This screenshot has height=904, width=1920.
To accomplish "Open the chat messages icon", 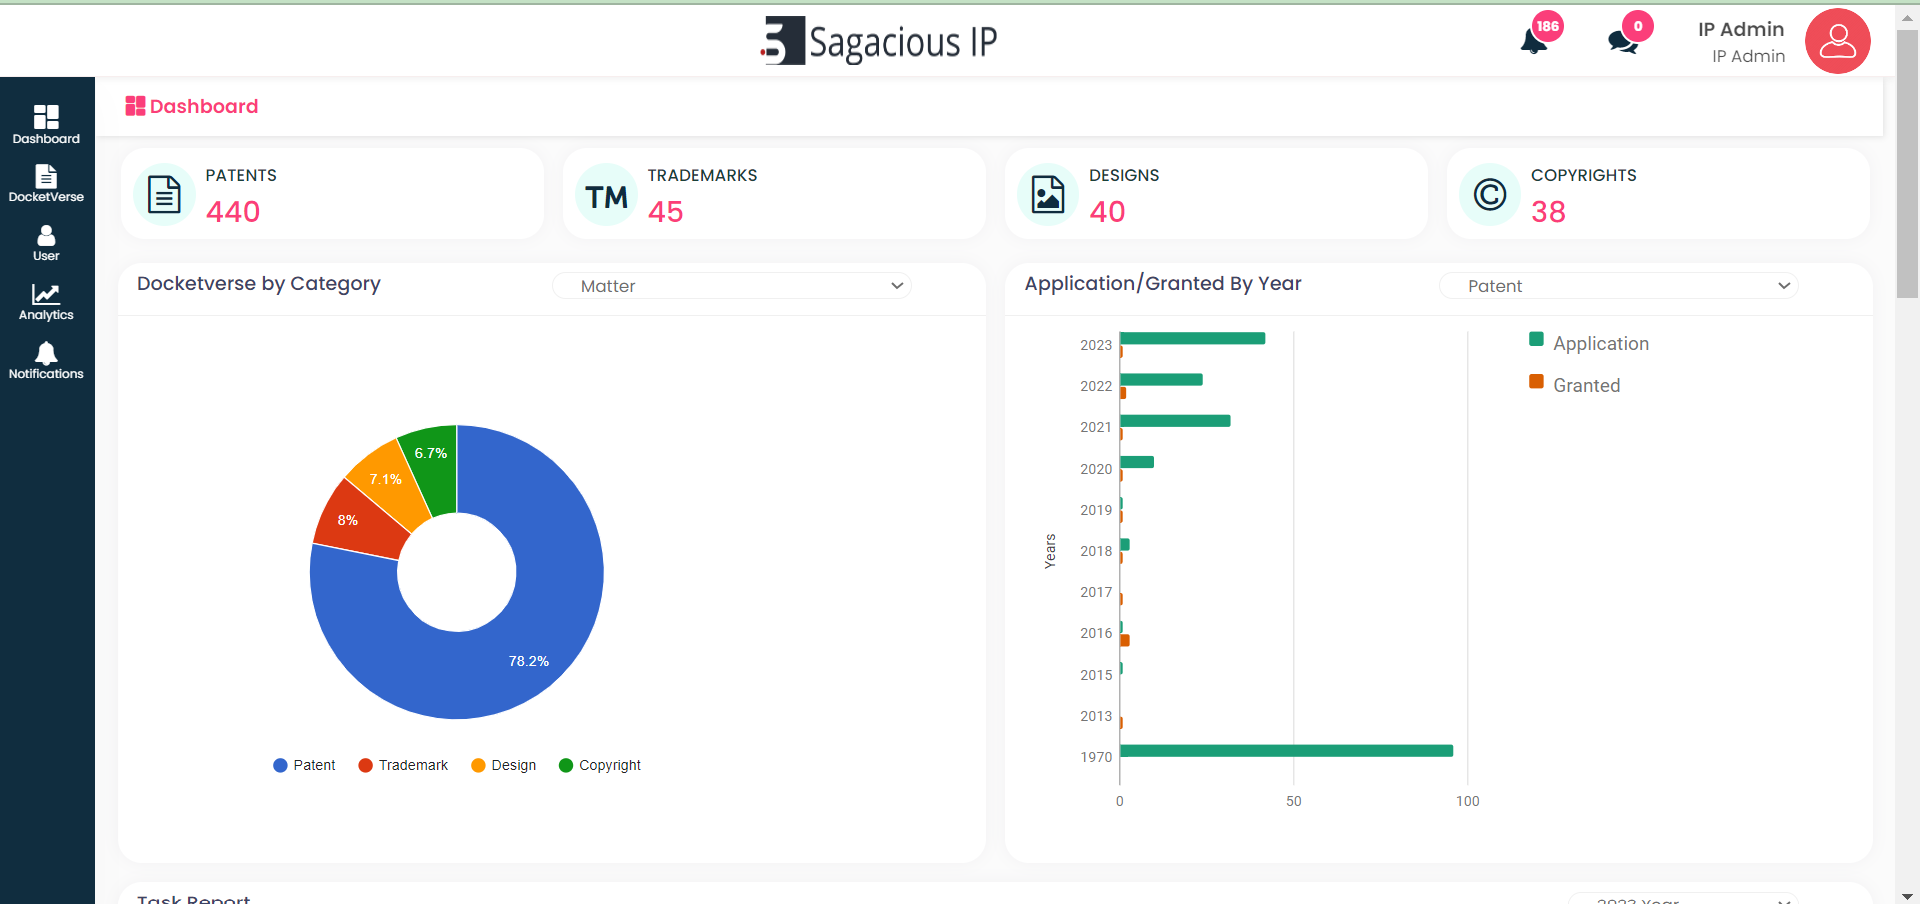I will coord(1623,41).
